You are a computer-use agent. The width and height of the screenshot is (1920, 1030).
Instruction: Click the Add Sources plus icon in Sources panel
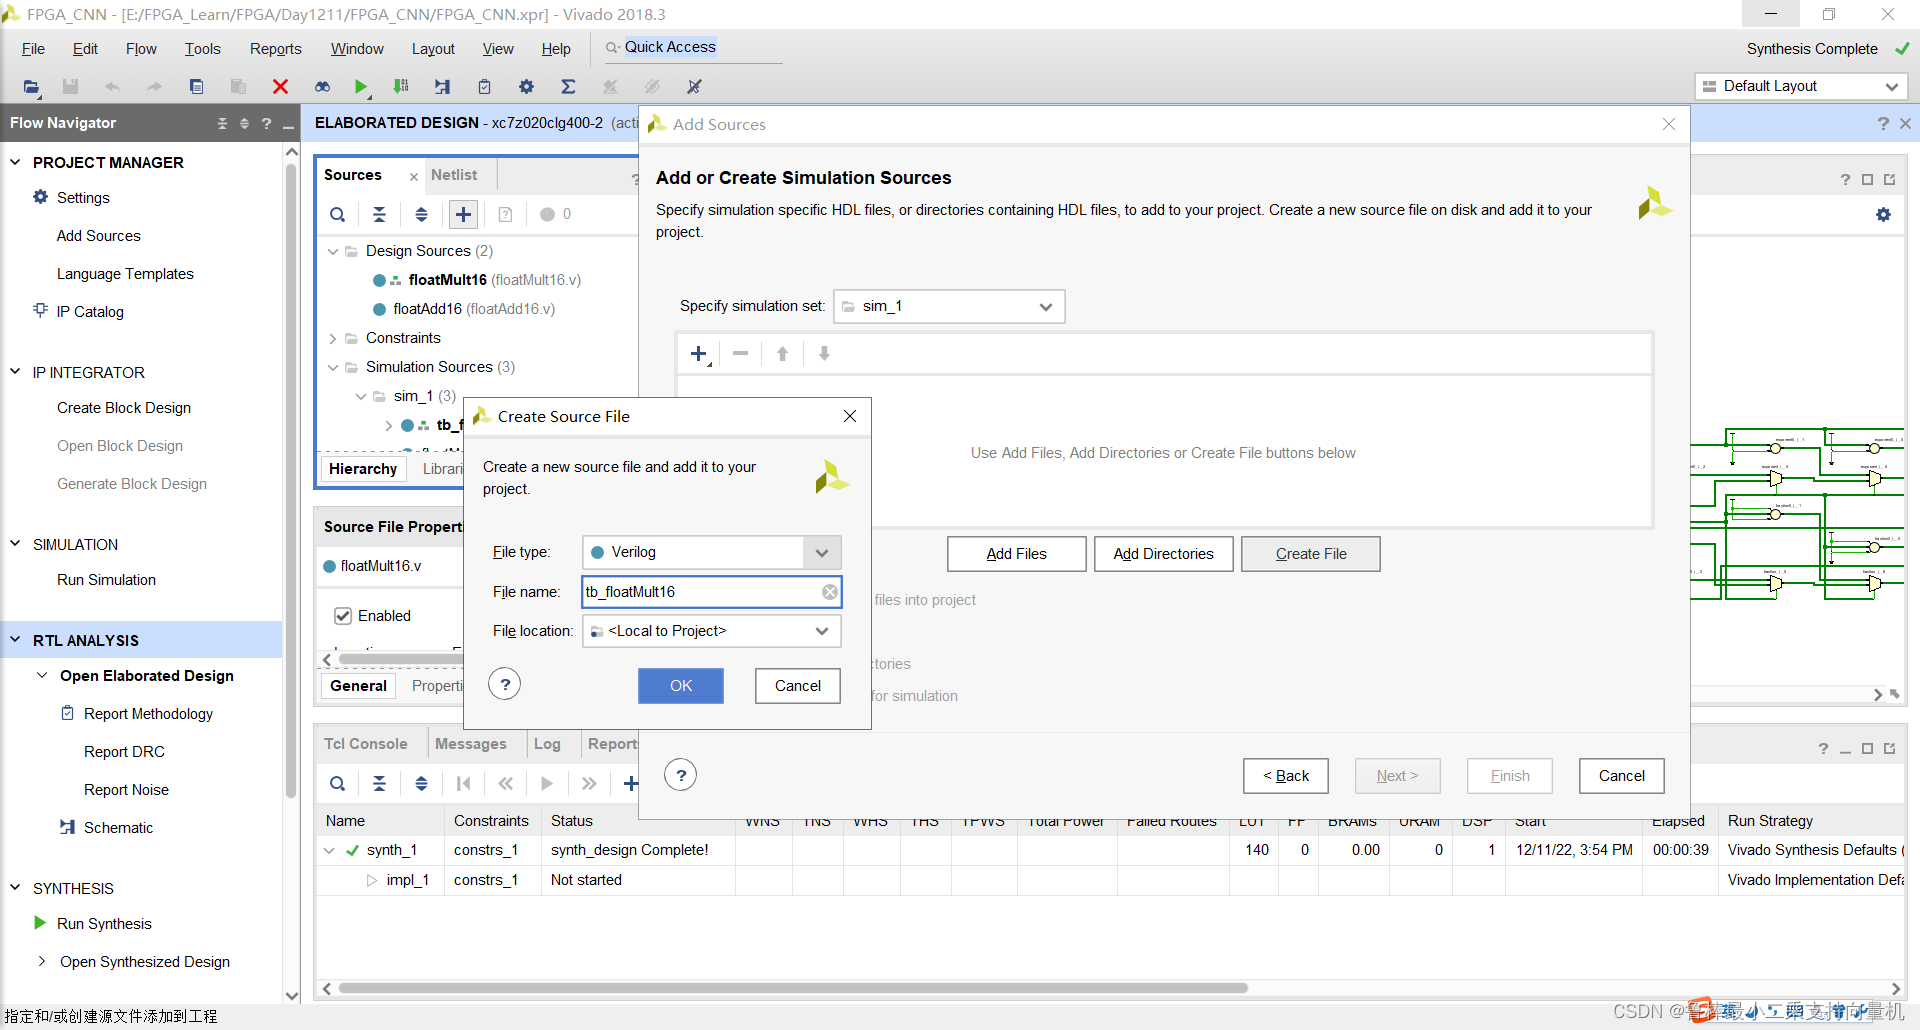point(463,214)
